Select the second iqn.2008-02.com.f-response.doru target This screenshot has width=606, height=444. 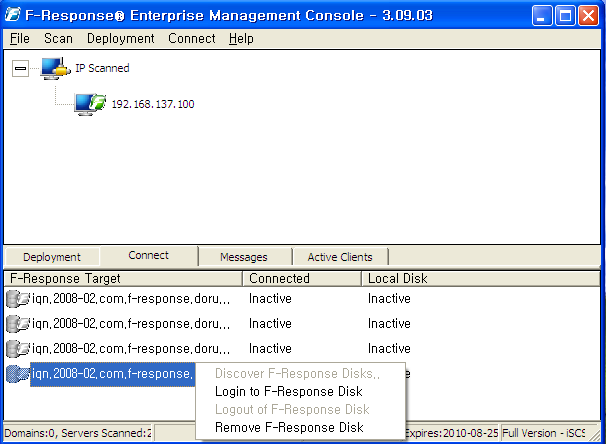click(x=131, y=324)
